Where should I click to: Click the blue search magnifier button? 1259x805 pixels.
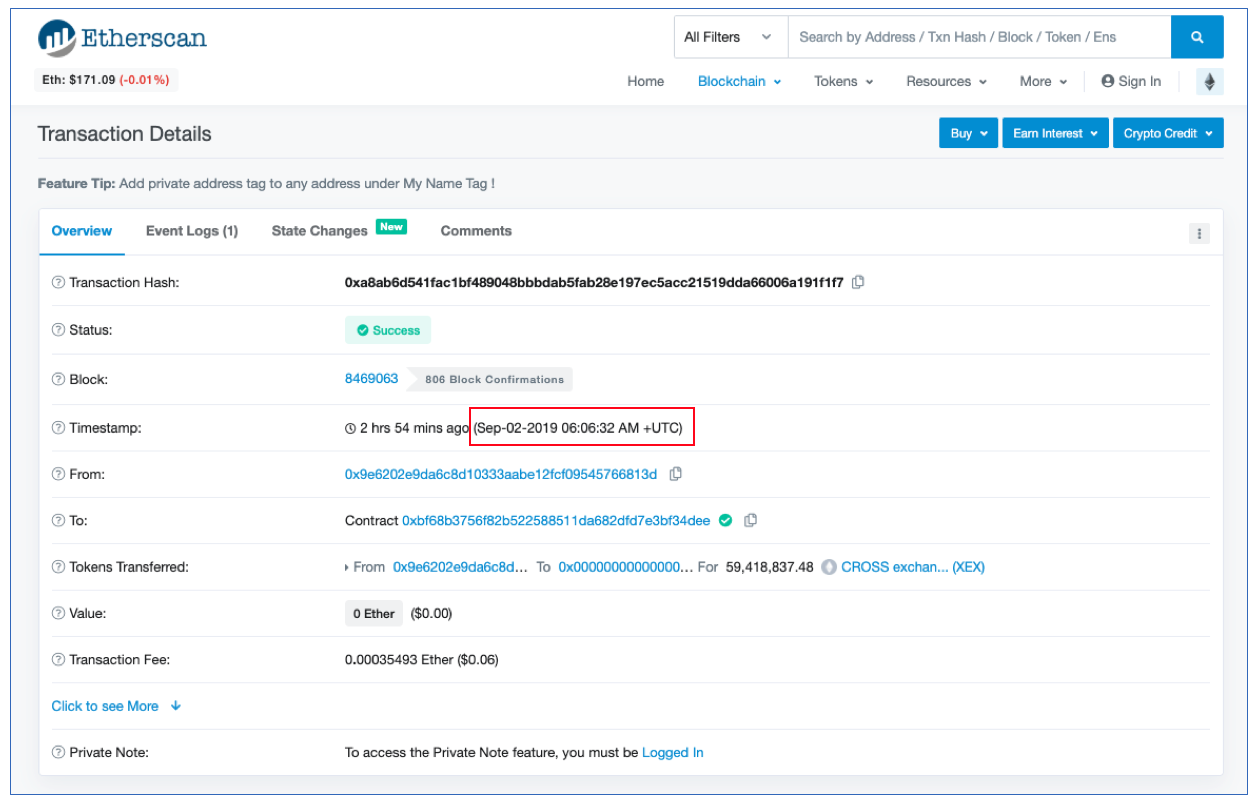pyautogui.click(x=1197, y=37)
